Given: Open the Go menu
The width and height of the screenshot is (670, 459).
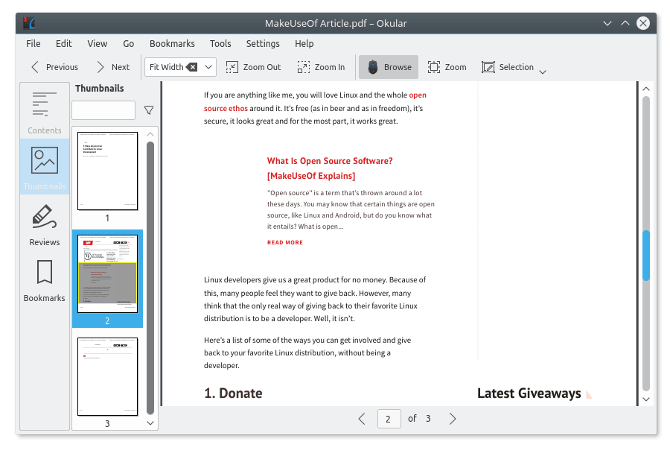Looking at the screenshot, I should click(129, 44).
